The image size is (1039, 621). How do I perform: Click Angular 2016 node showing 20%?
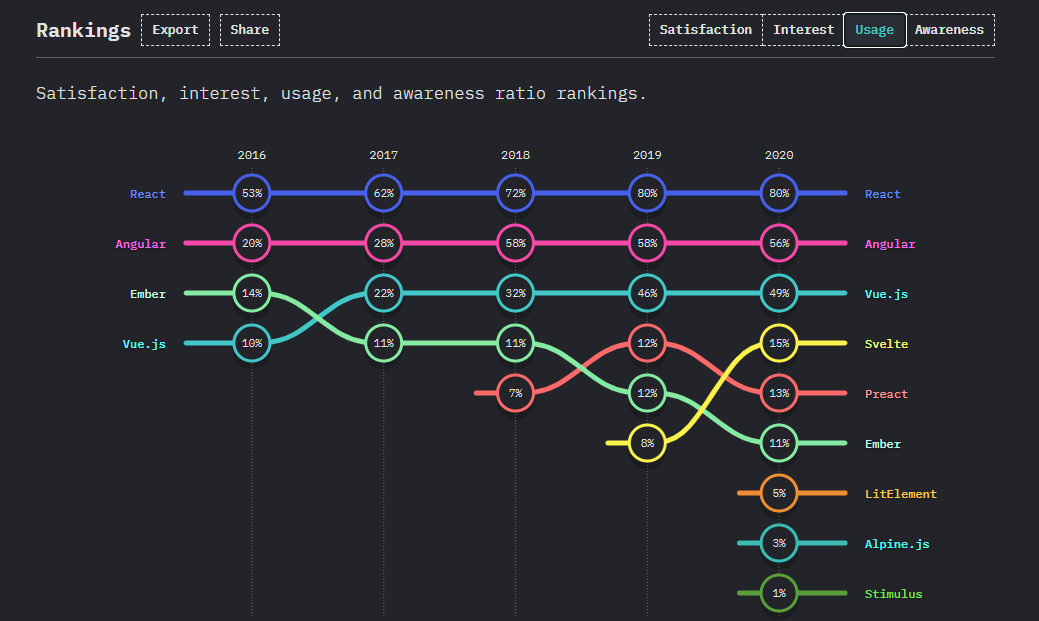click(x=252, y=243)
